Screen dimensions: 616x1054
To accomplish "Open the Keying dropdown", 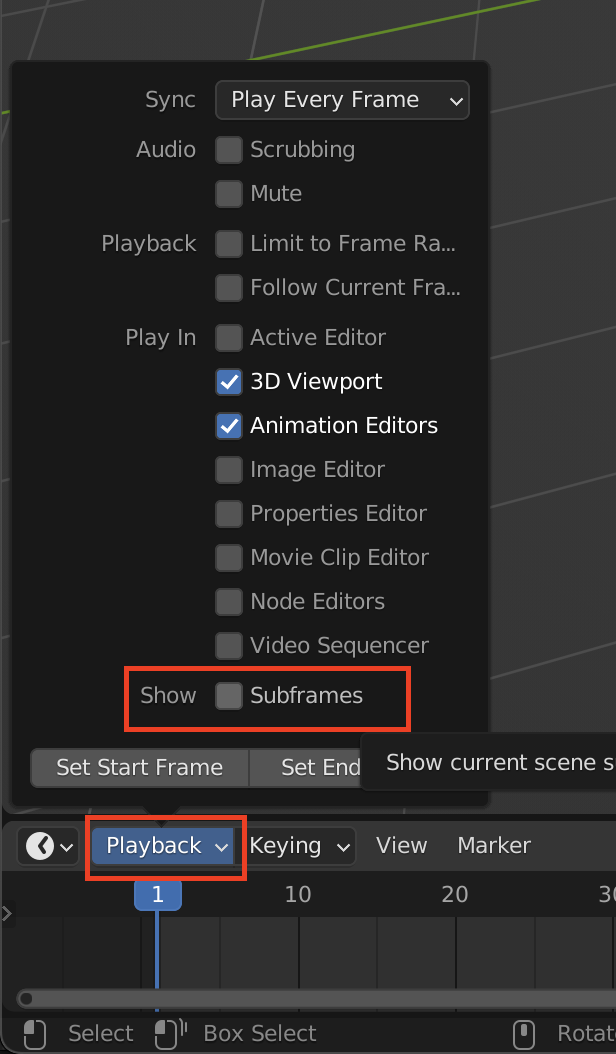I will (299, 846).
